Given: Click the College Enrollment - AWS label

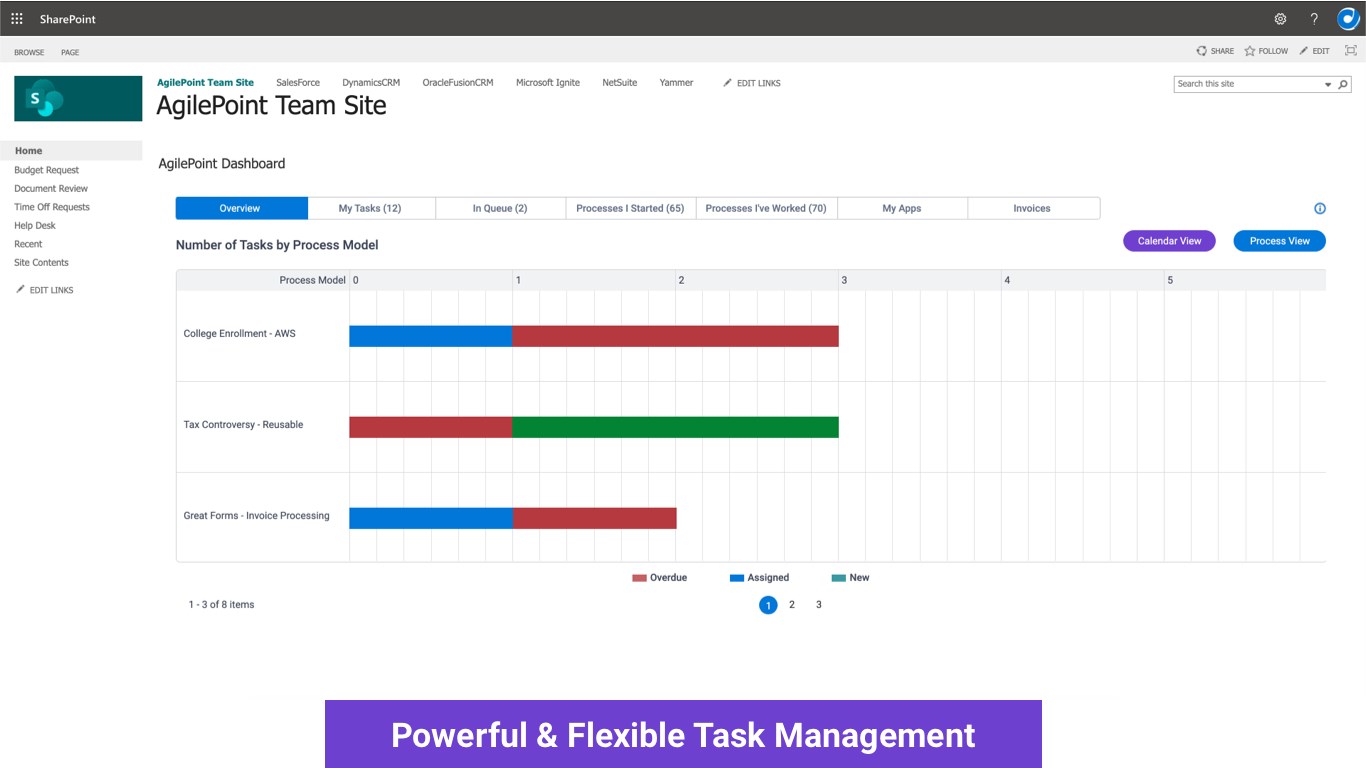Looking at the screenshot, I should pos(240,334).
